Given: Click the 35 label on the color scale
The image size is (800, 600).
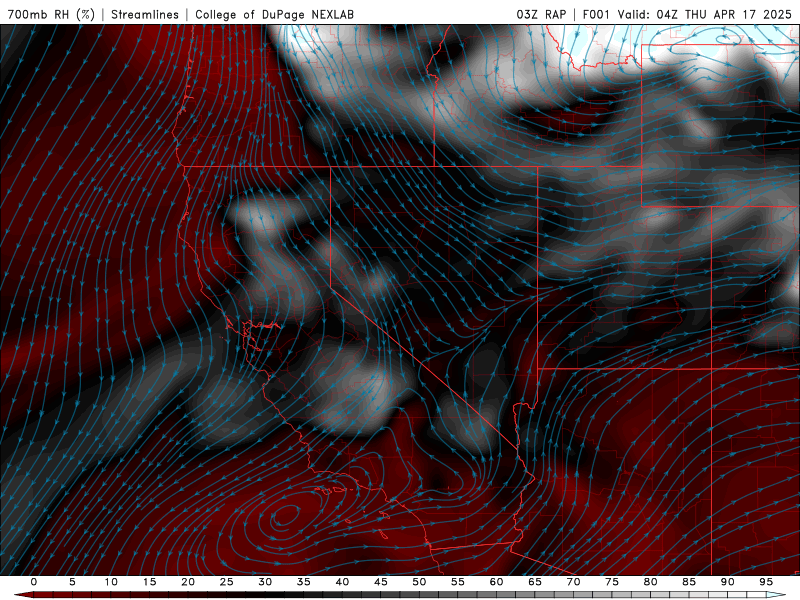Looking at the screenshot, I should pyautogui.click(x=304, y=582).
